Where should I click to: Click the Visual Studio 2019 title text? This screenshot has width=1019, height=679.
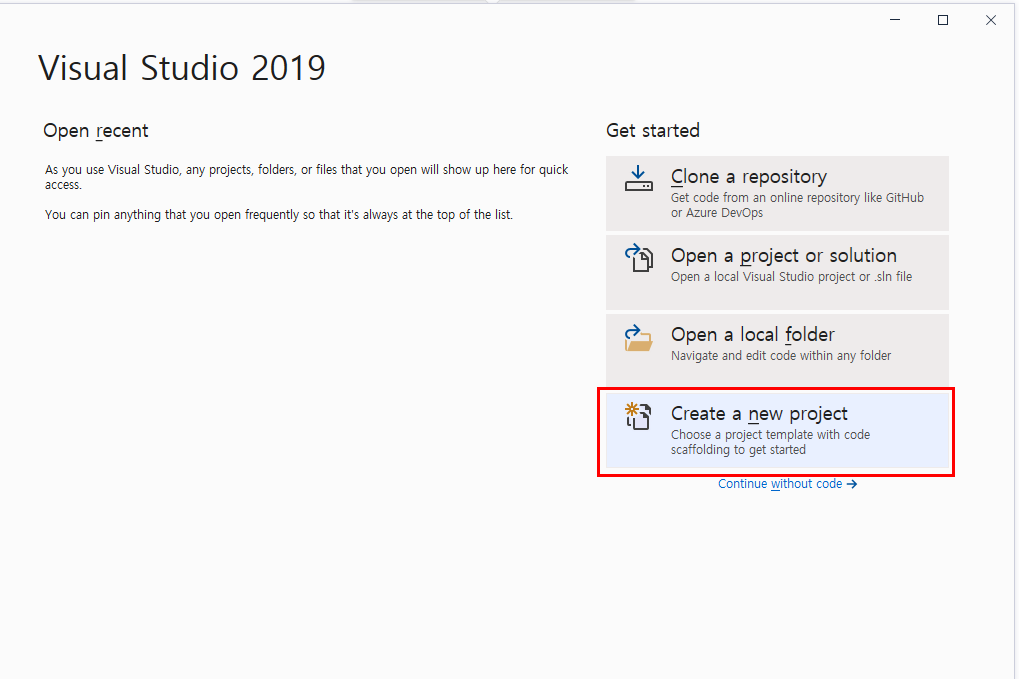pos(182,68)
